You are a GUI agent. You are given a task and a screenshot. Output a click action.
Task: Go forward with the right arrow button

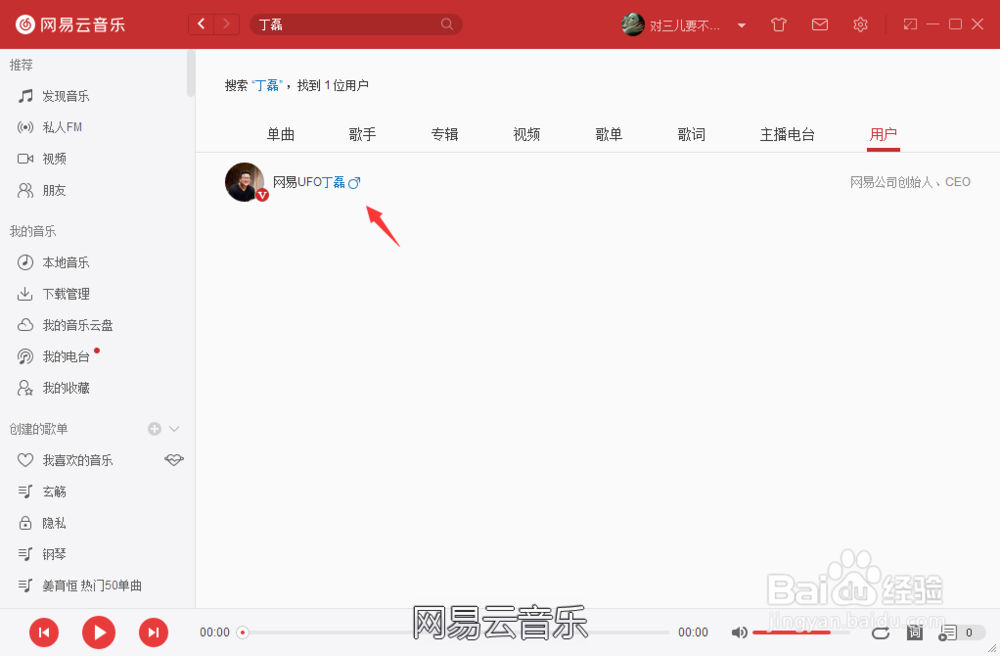point(226,24)
